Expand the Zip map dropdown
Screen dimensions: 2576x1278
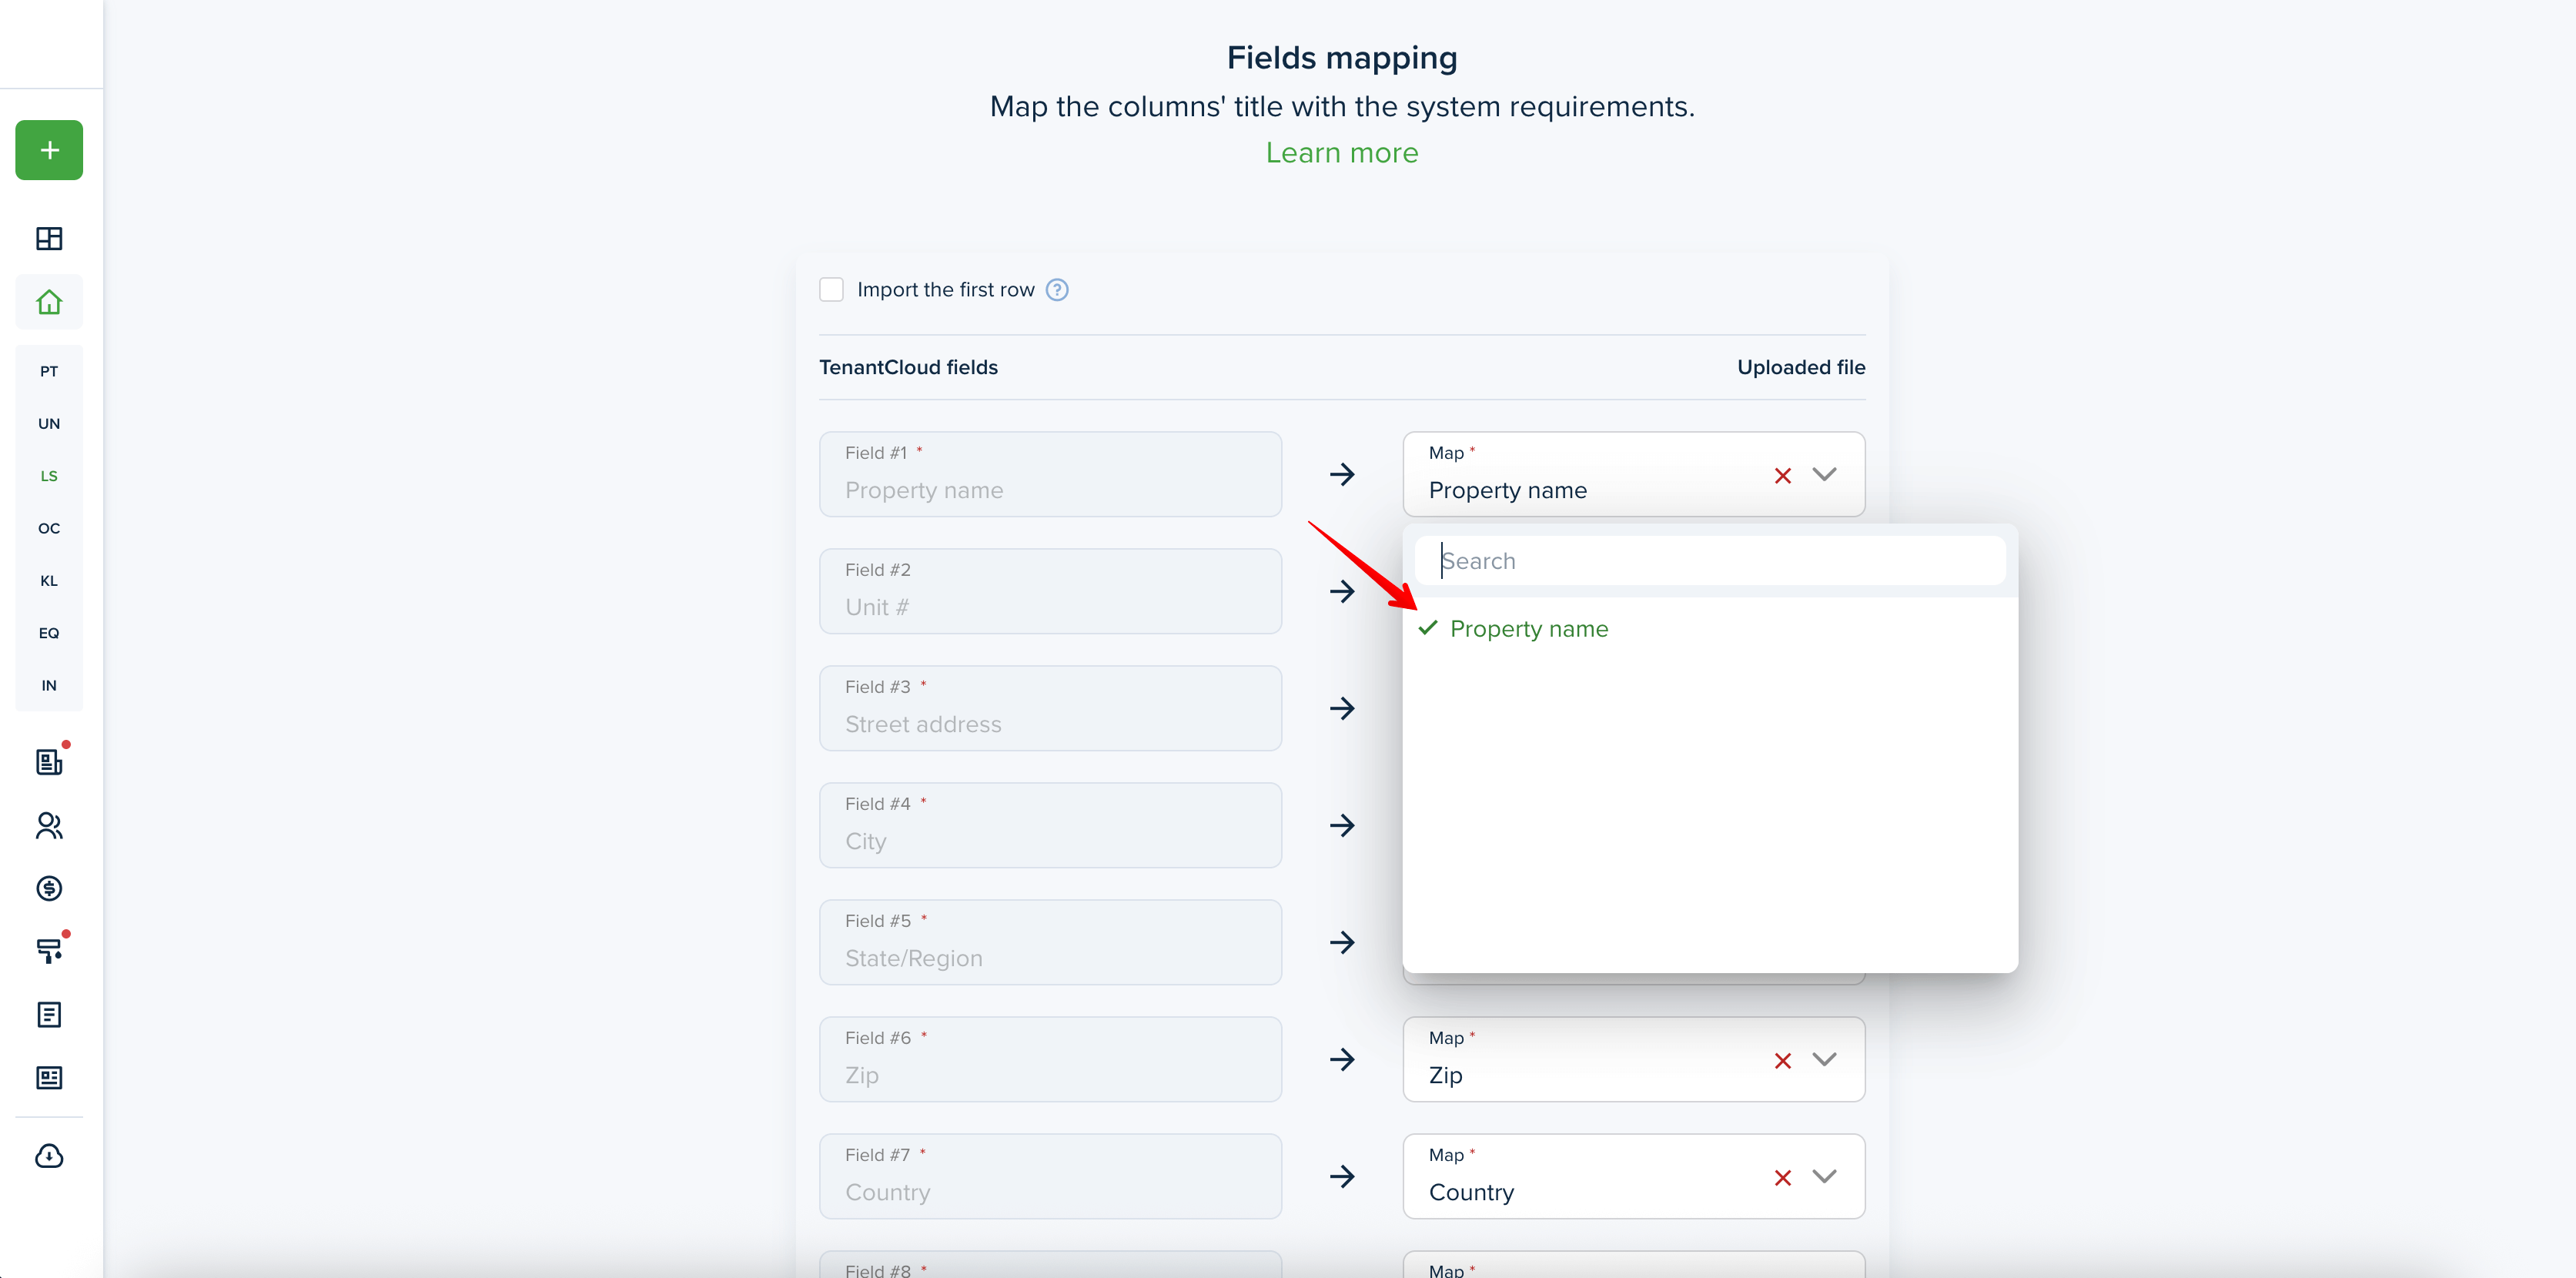1824,1059
